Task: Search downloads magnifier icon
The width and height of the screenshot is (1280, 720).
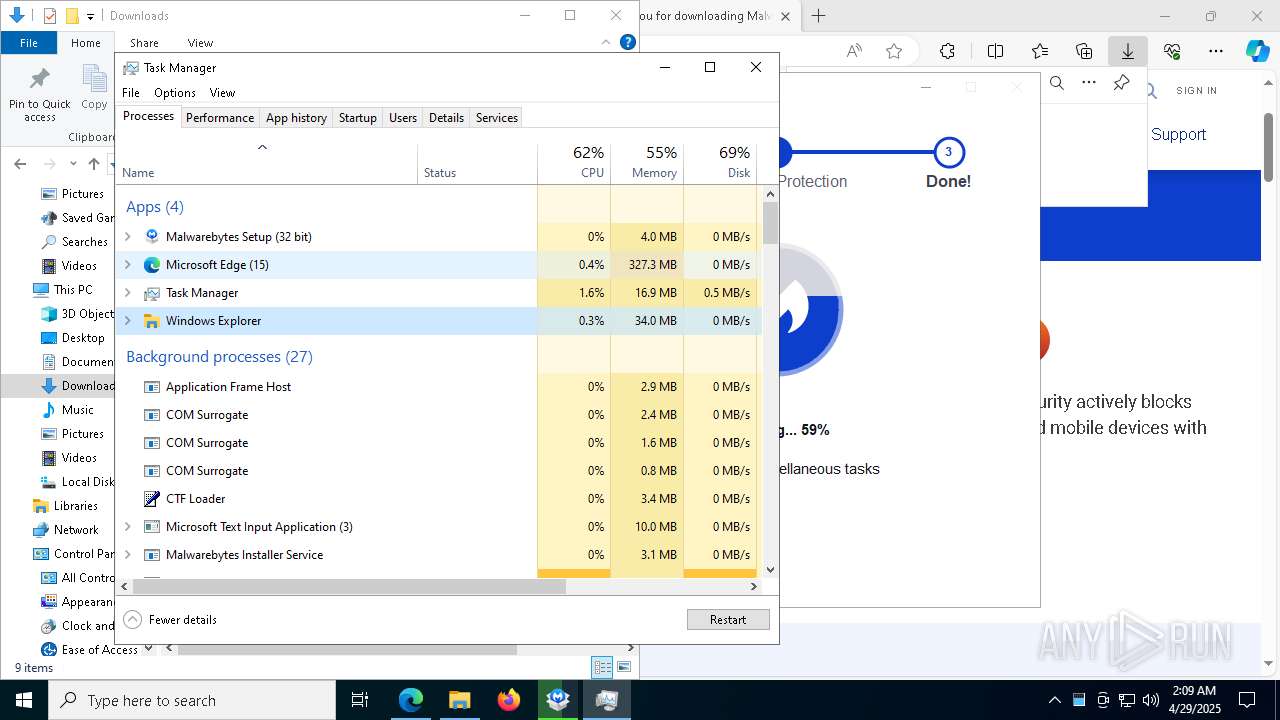Action: (x=1057, y=83)
